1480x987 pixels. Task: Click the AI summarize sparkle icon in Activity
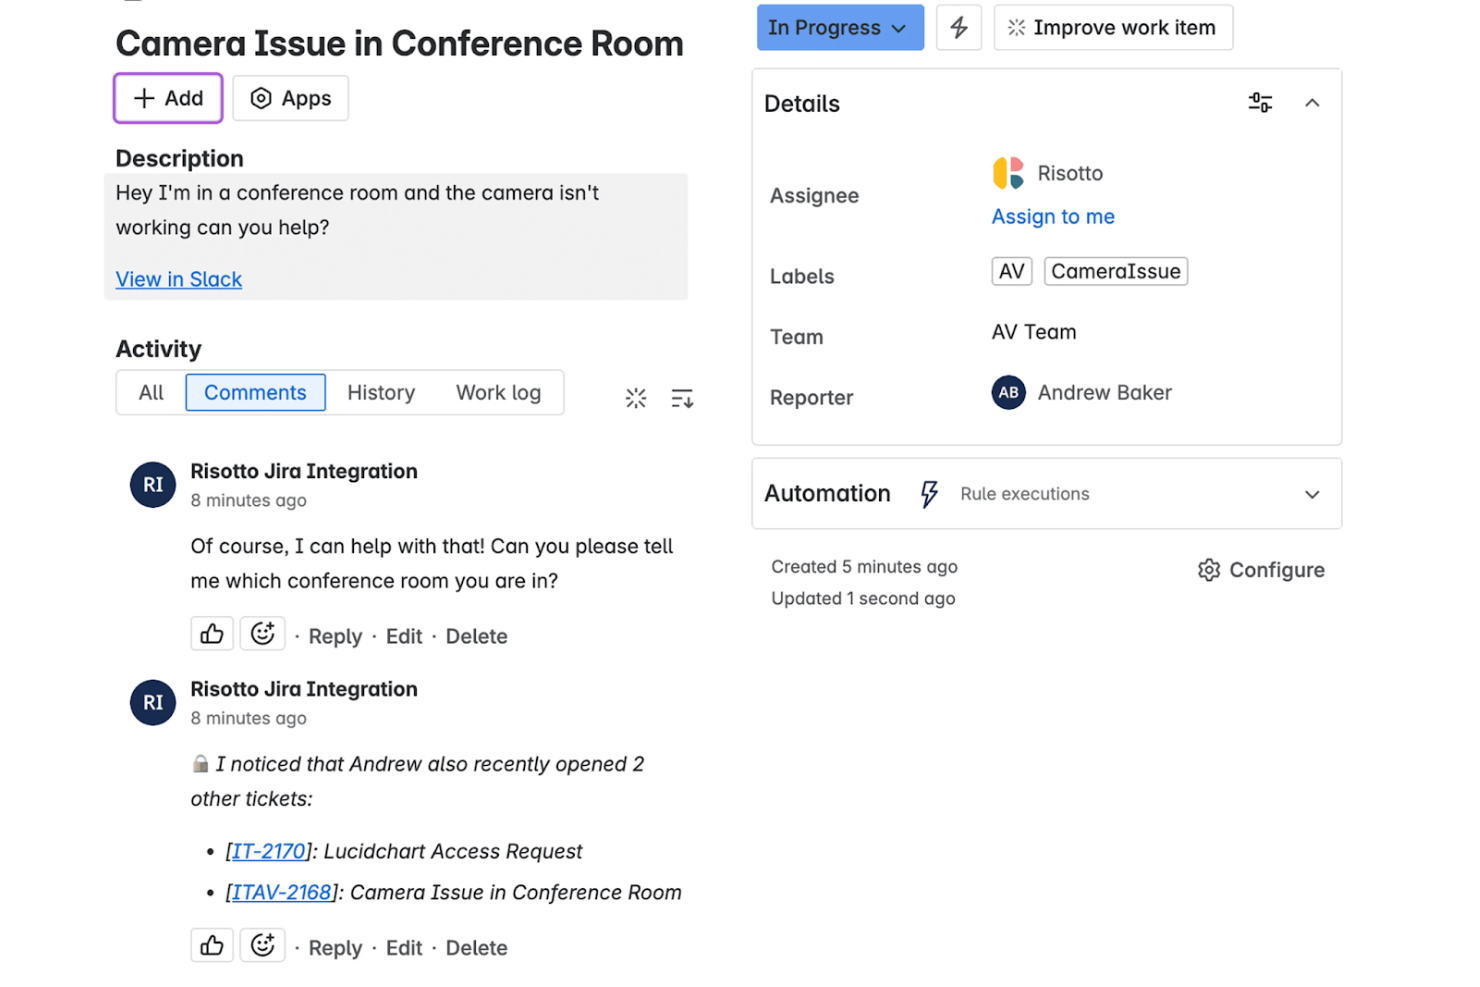636,398
